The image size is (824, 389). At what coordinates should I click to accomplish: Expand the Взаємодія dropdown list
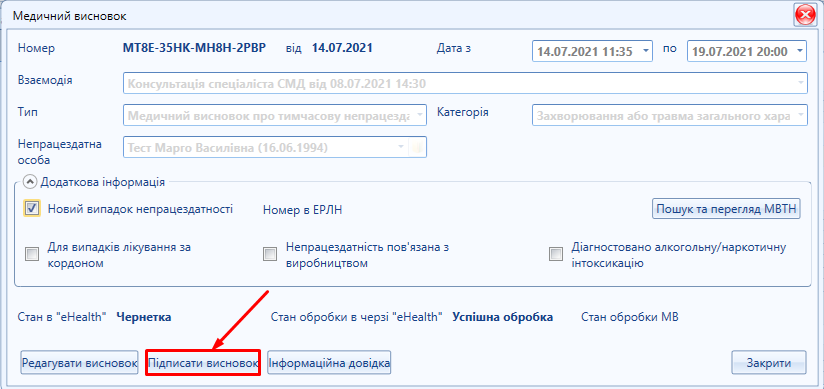(800, 83)
